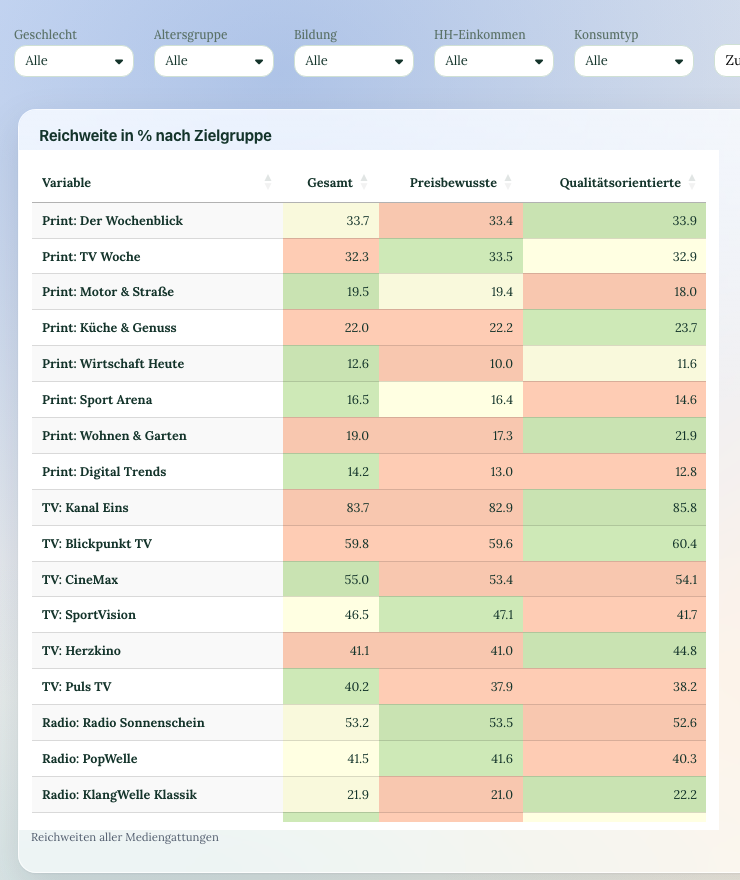Screen dimensions: 740x880
Task: Click the title Reichweite in % nach Zielgruppe
Action: click(x=155, y=136)
